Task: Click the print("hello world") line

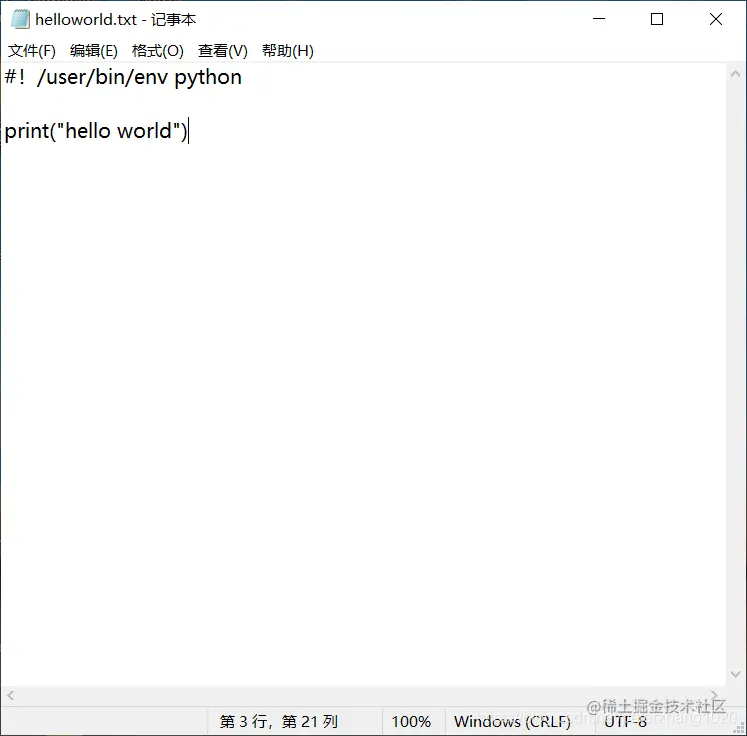Action: click(96, 131)
